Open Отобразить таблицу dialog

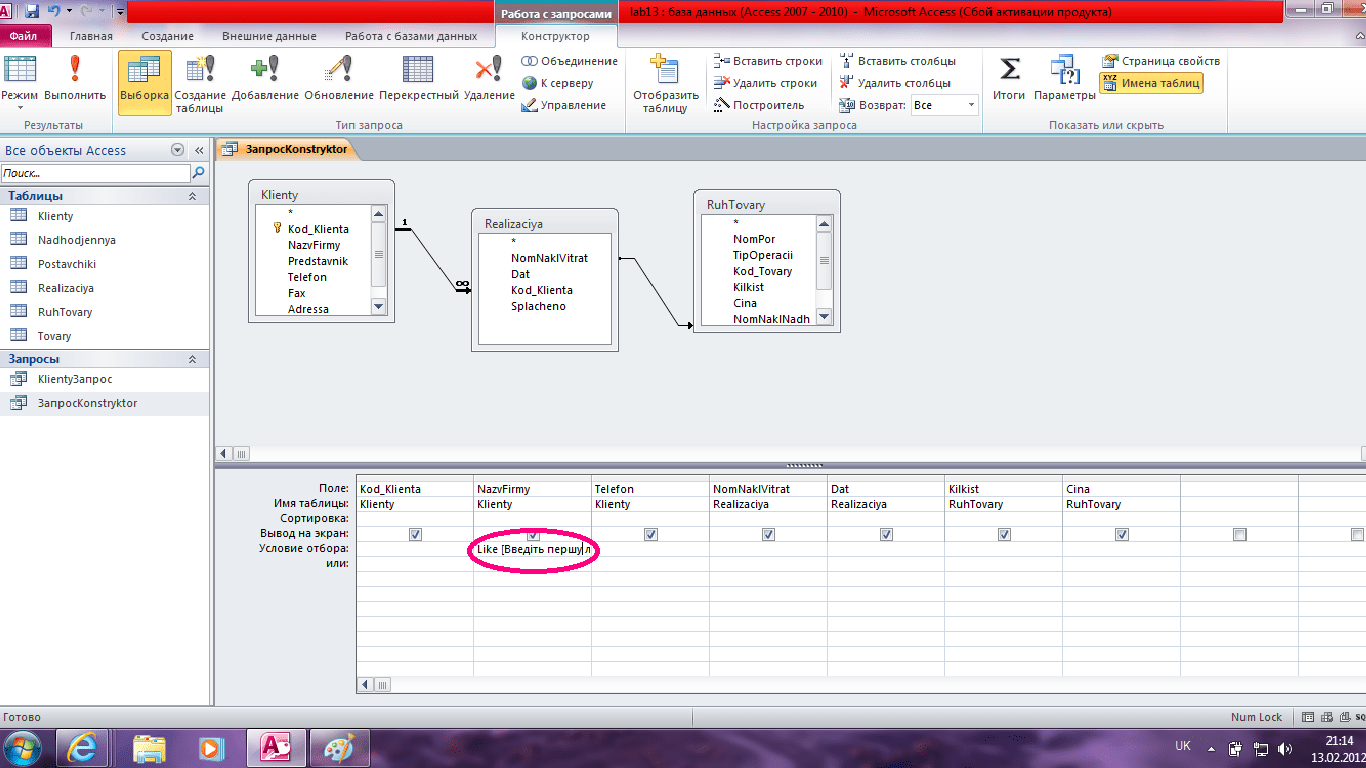click(665, 82)
